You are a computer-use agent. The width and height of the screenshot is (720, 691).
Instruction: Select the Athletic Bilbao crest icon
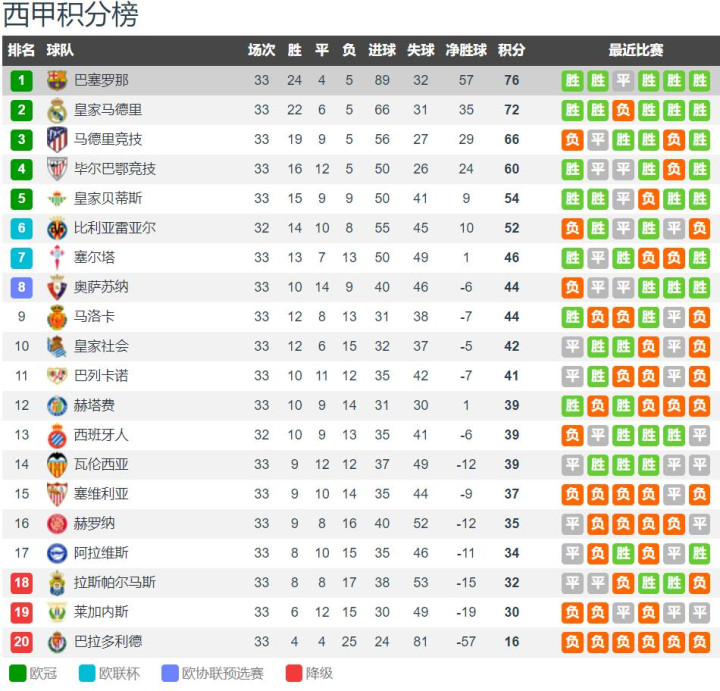[x=57, y=169]
